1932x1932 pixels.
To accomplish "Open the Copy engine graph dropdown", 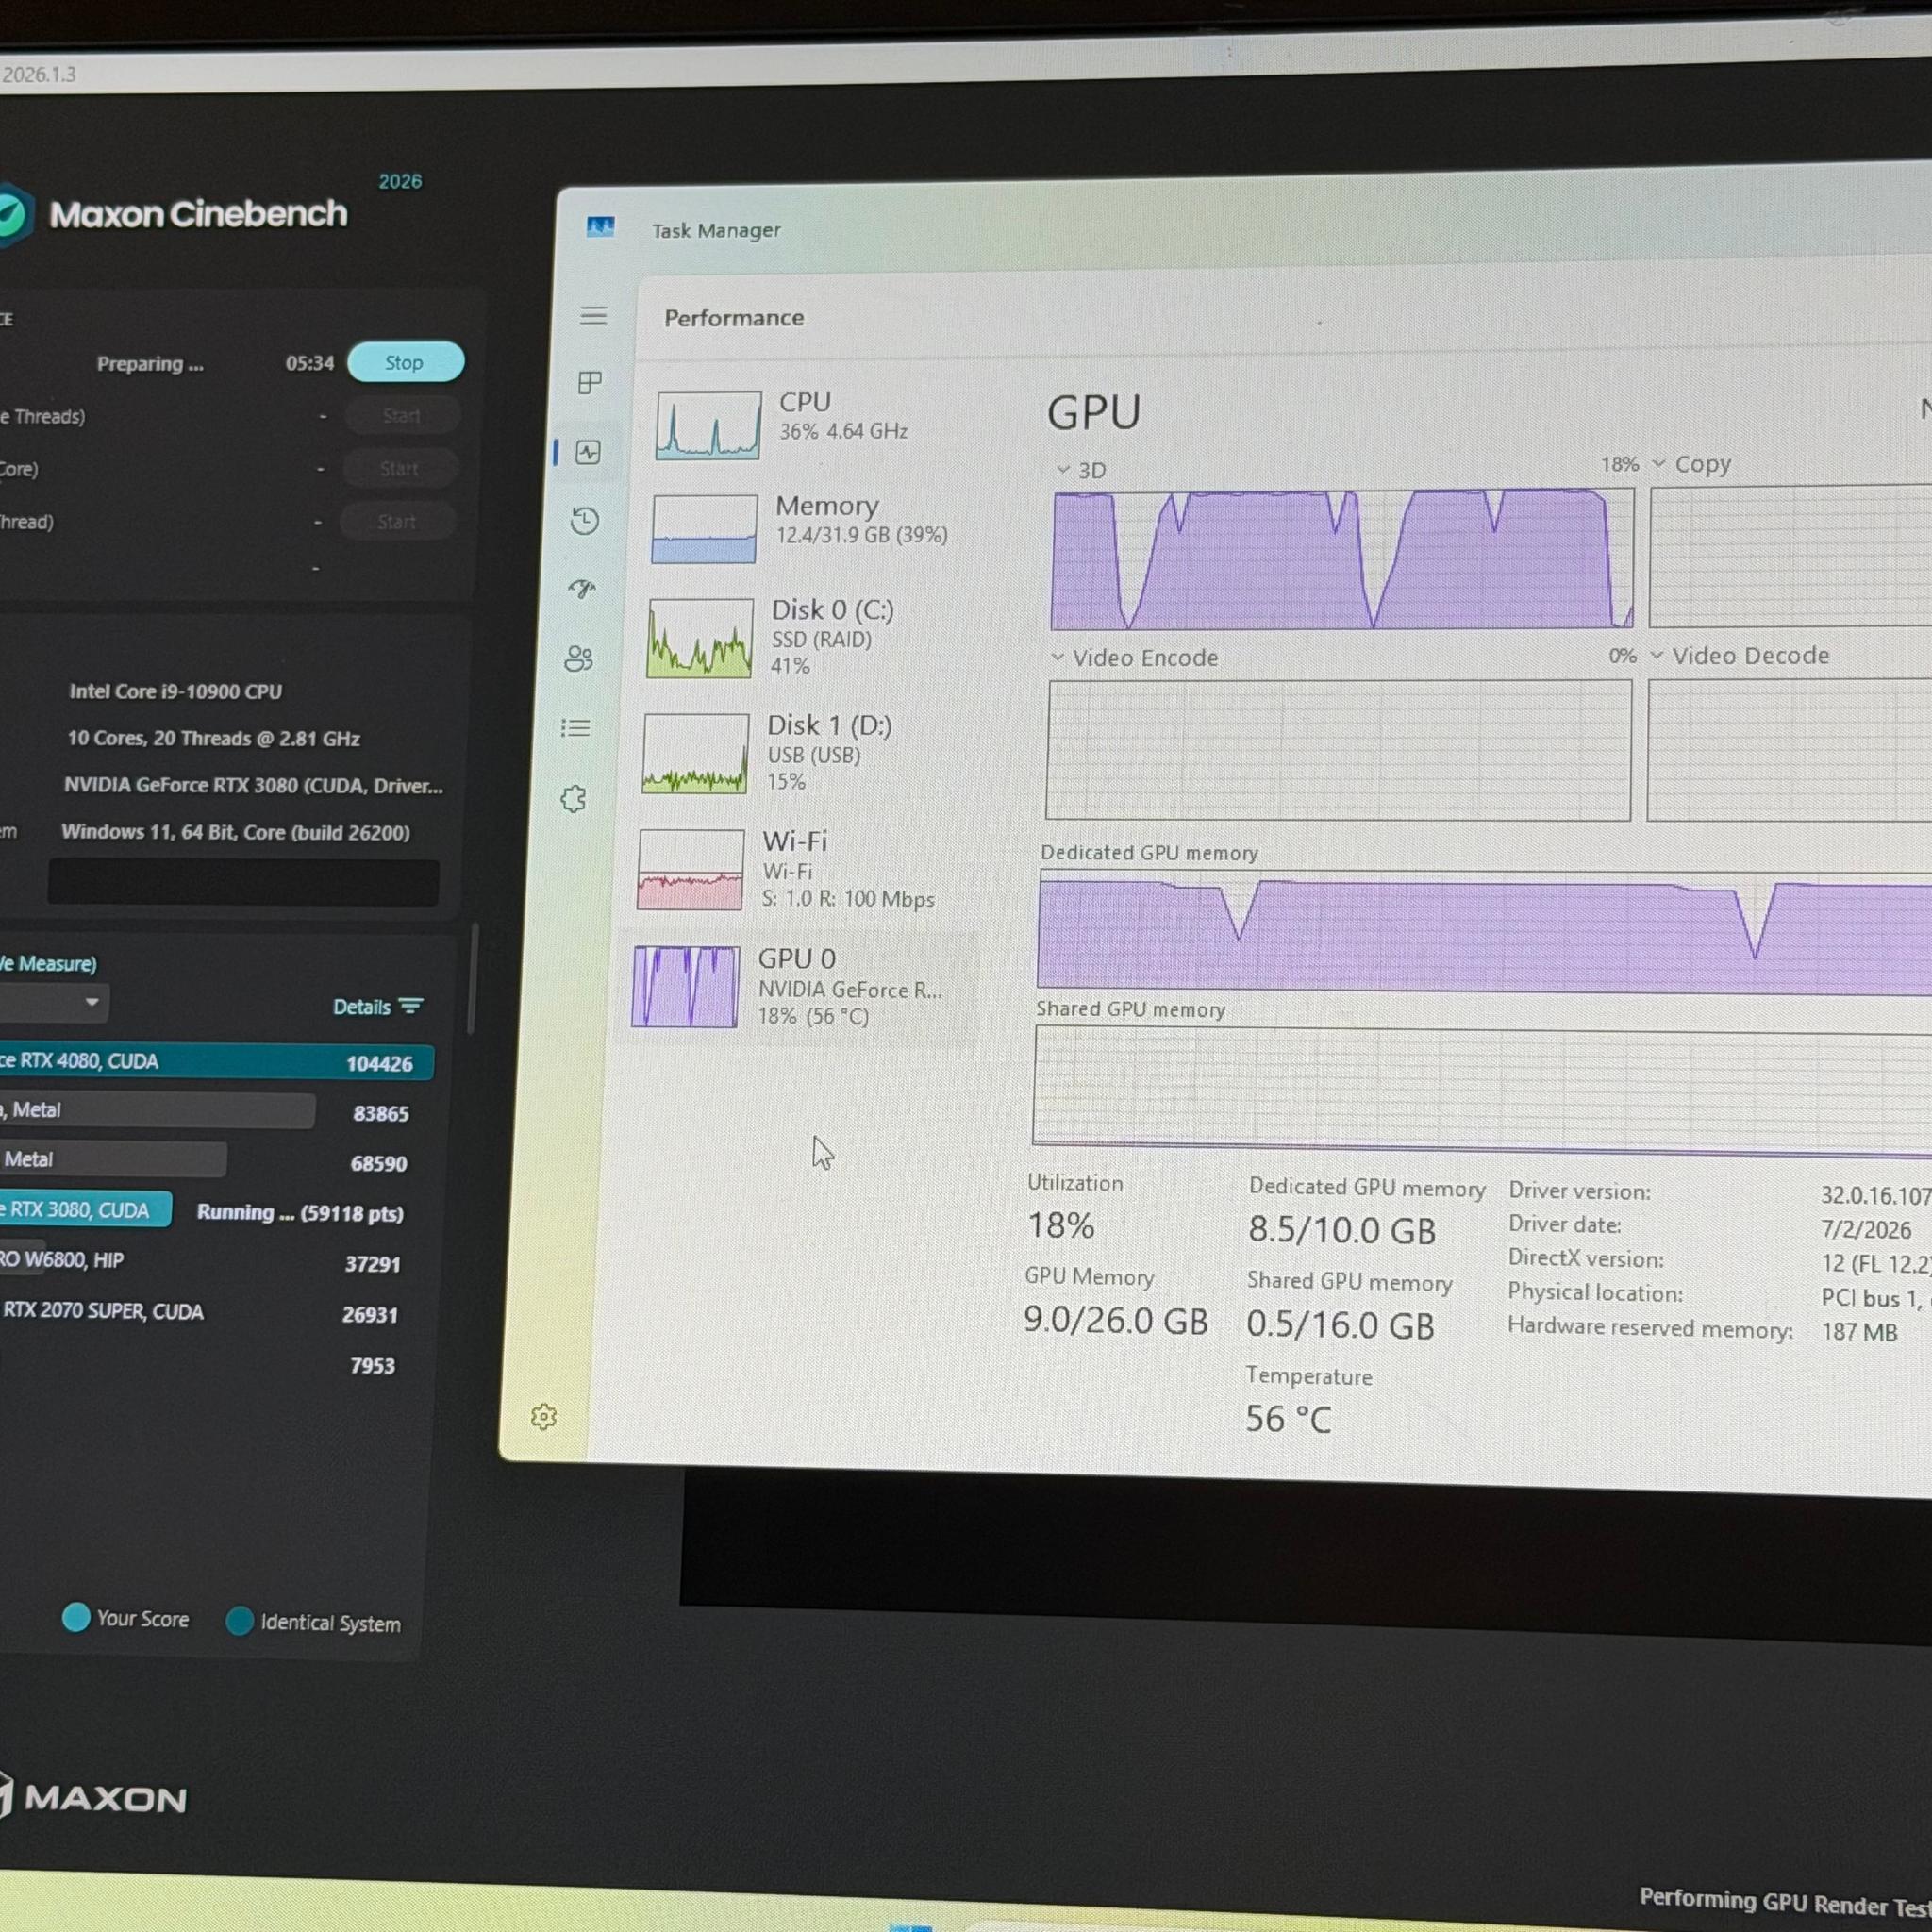I will 1659,463.
